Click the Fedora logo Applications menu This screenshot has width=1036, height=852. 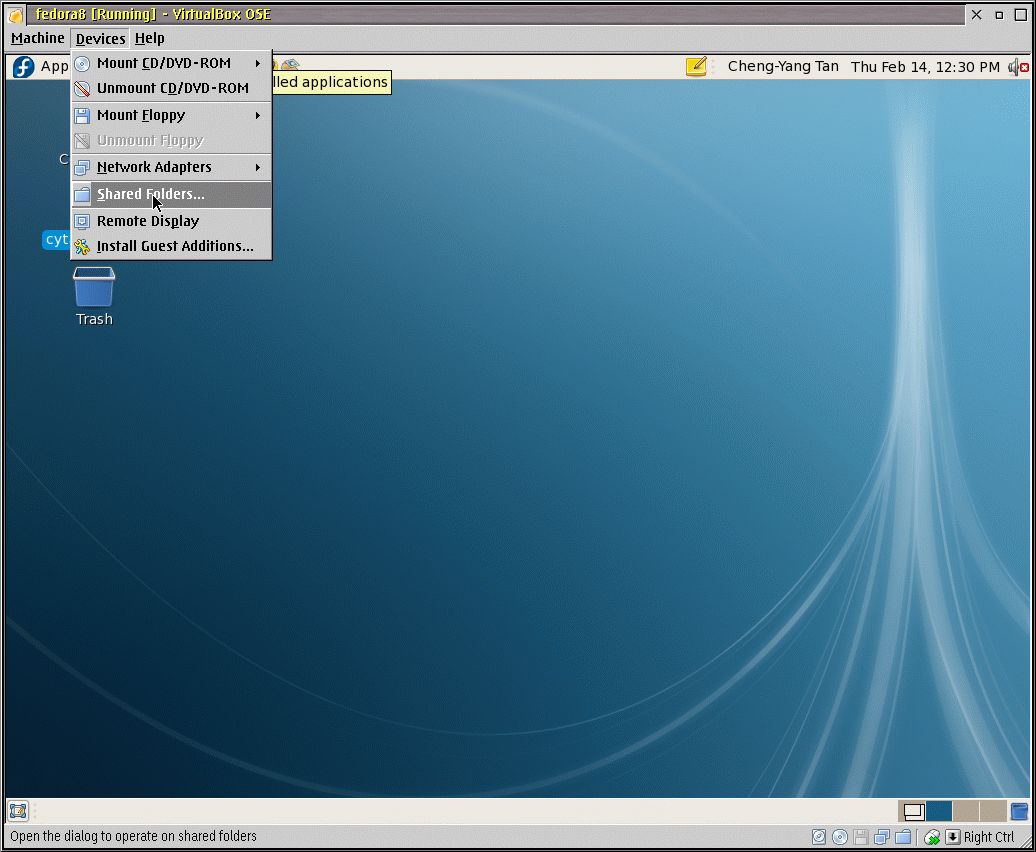(24, 67)
